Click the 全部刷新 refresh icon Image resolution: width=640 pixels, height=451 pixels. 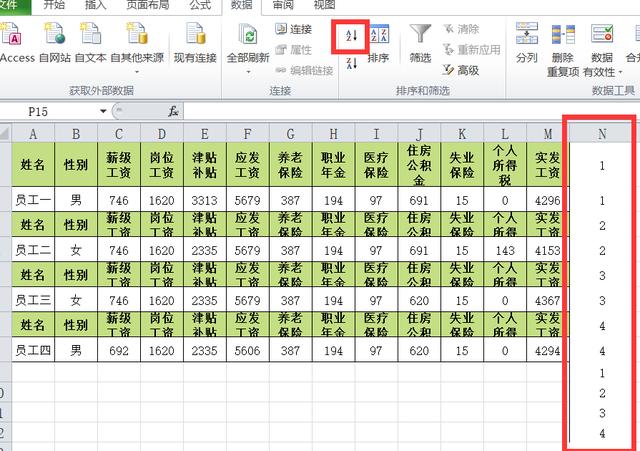(248, 36)
